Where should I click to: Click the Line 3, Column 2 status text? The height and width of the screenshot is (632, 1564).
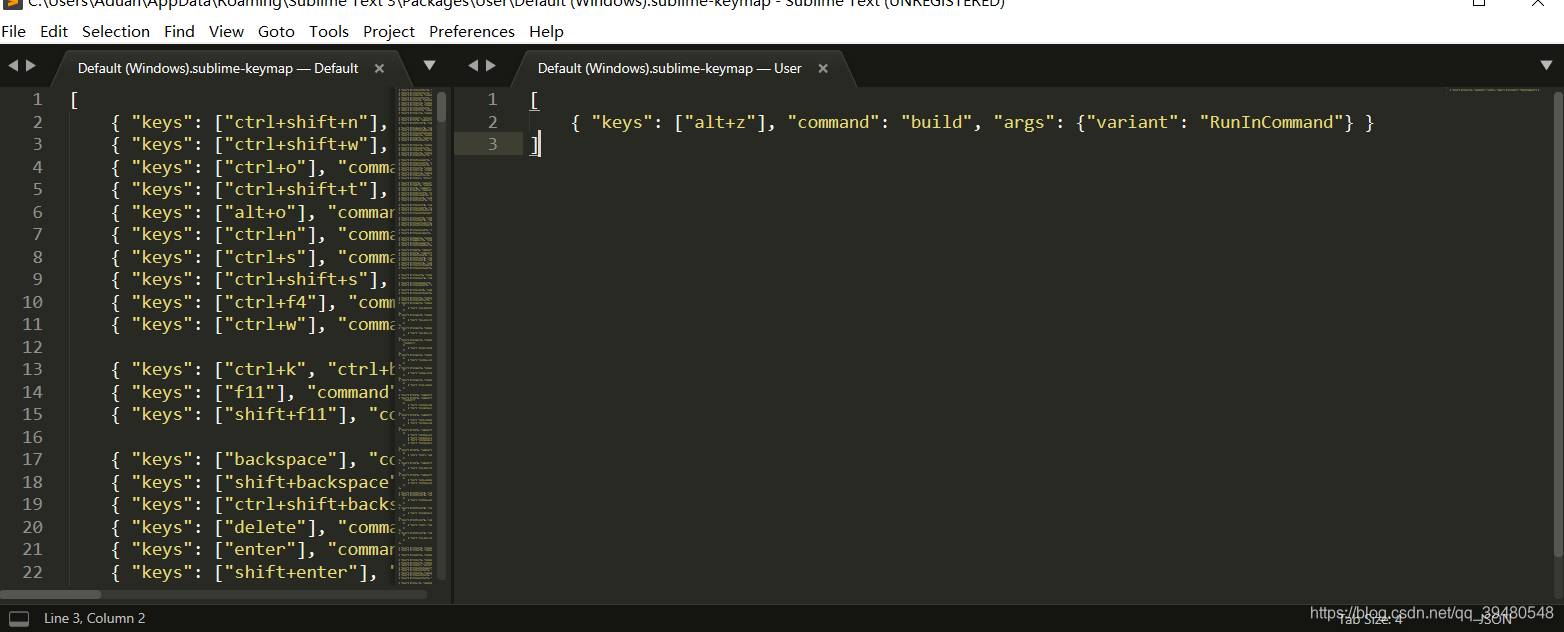click(95, 618)
